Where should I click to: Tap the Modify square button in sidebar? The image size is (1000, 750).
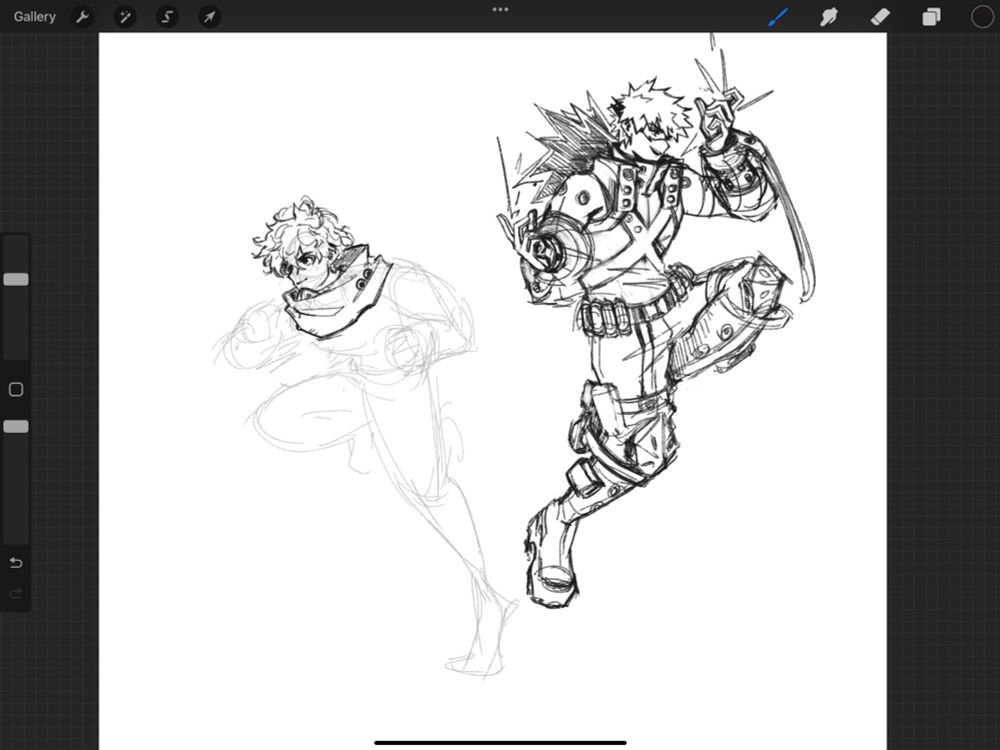[16, 390]
